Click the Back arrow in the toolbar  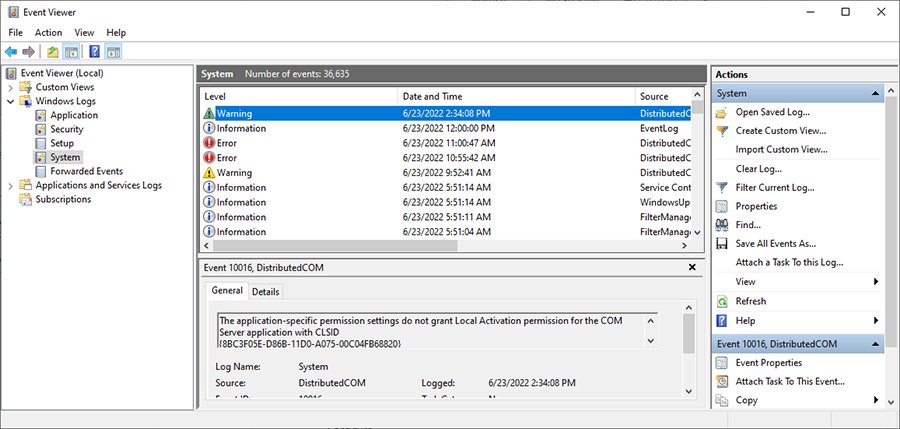pyautogui.click(x=11, y=52)
